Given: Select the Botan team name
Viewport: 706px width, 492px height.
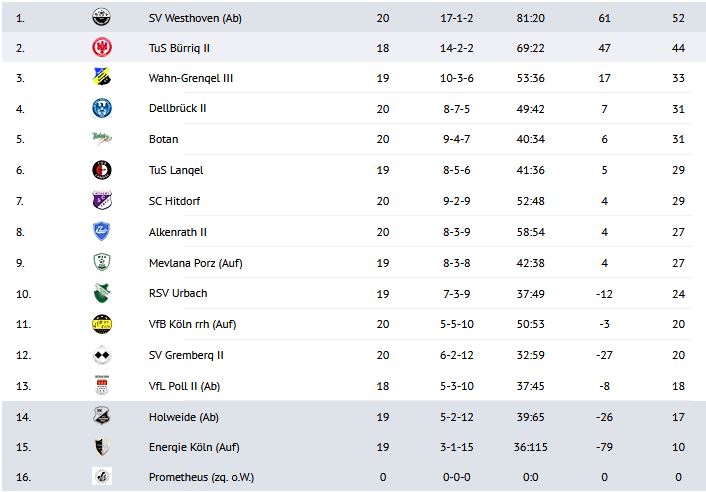Looking at the screenshot, I should click(x=163, y=139).
